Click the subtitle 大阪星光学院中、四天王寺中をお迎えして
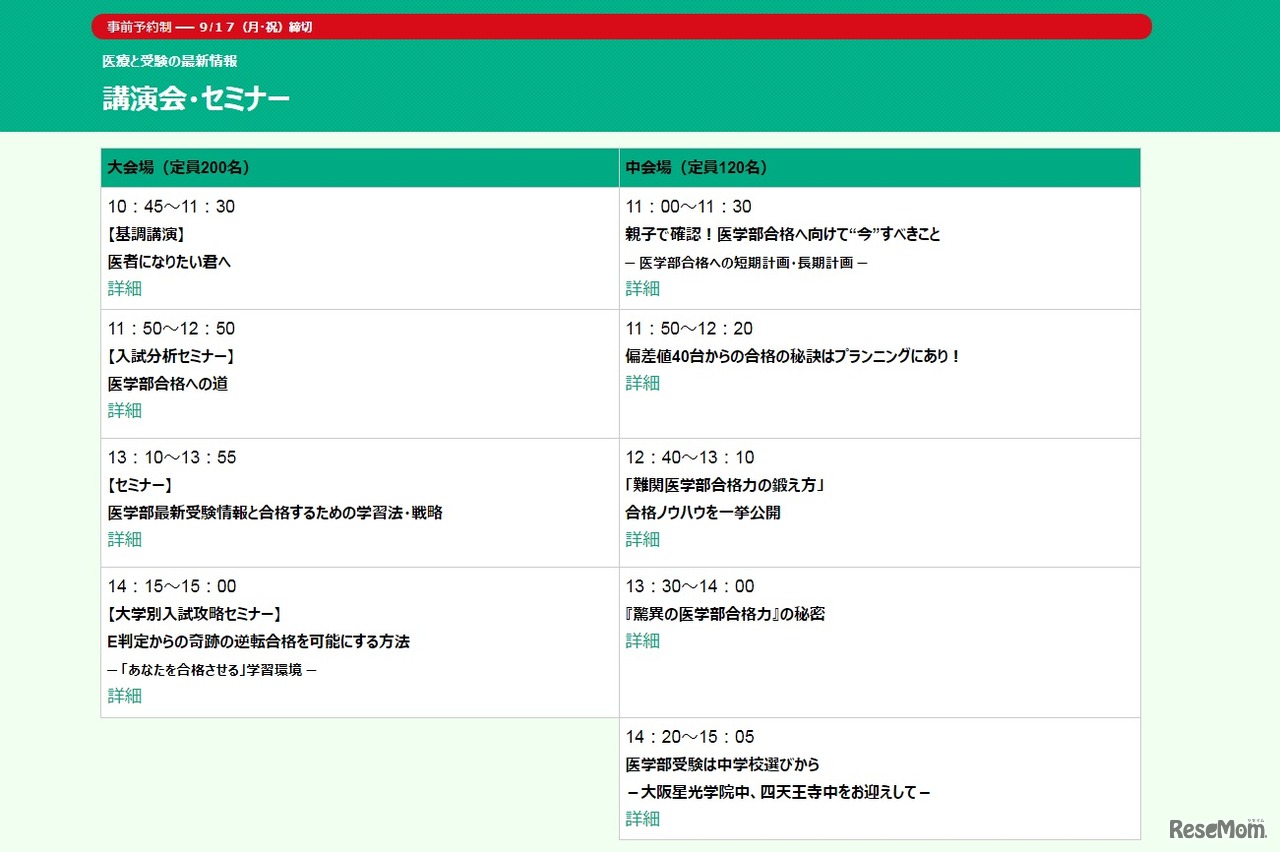Viewport: 1280px width, 852px height. pyautogui.click(x=780, y=793)
